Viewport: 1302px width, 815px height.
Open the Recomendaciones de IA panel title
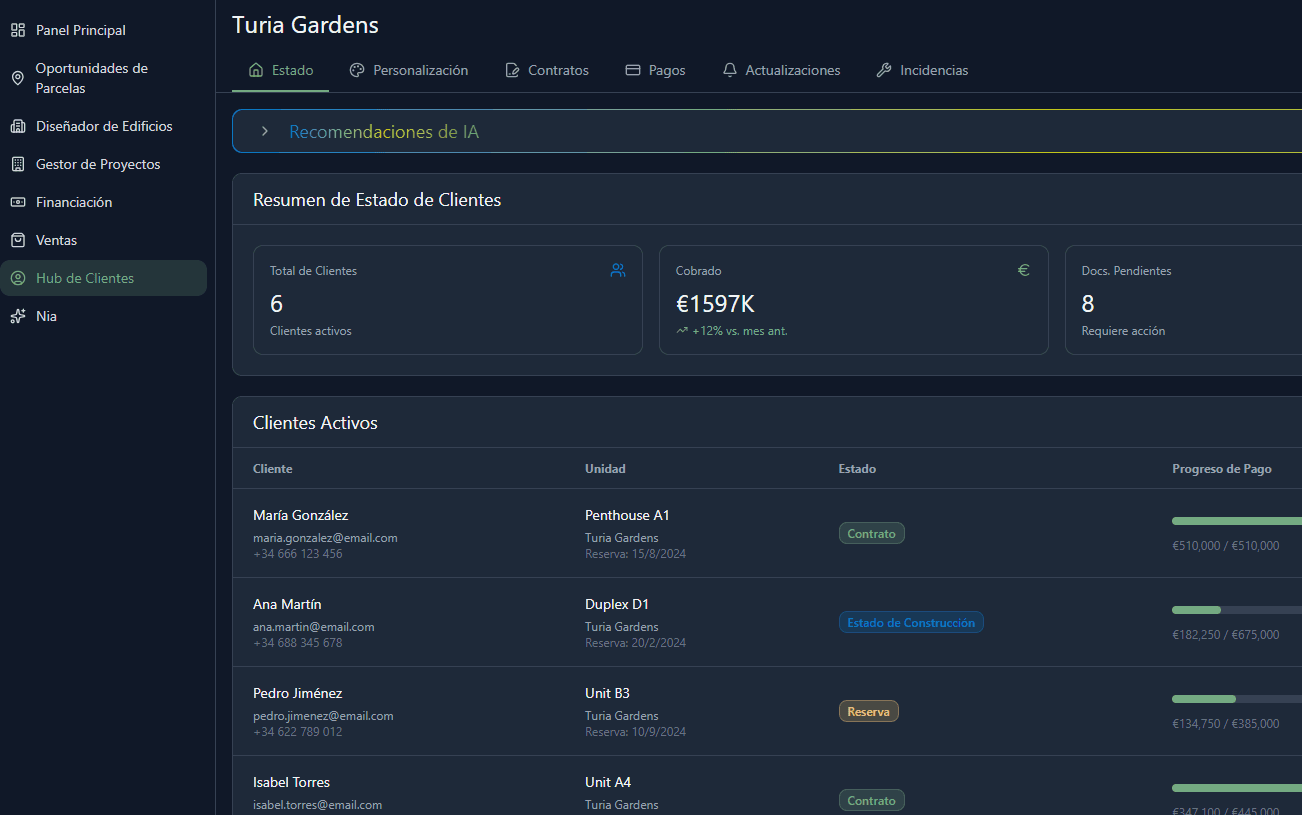point(384,131)
